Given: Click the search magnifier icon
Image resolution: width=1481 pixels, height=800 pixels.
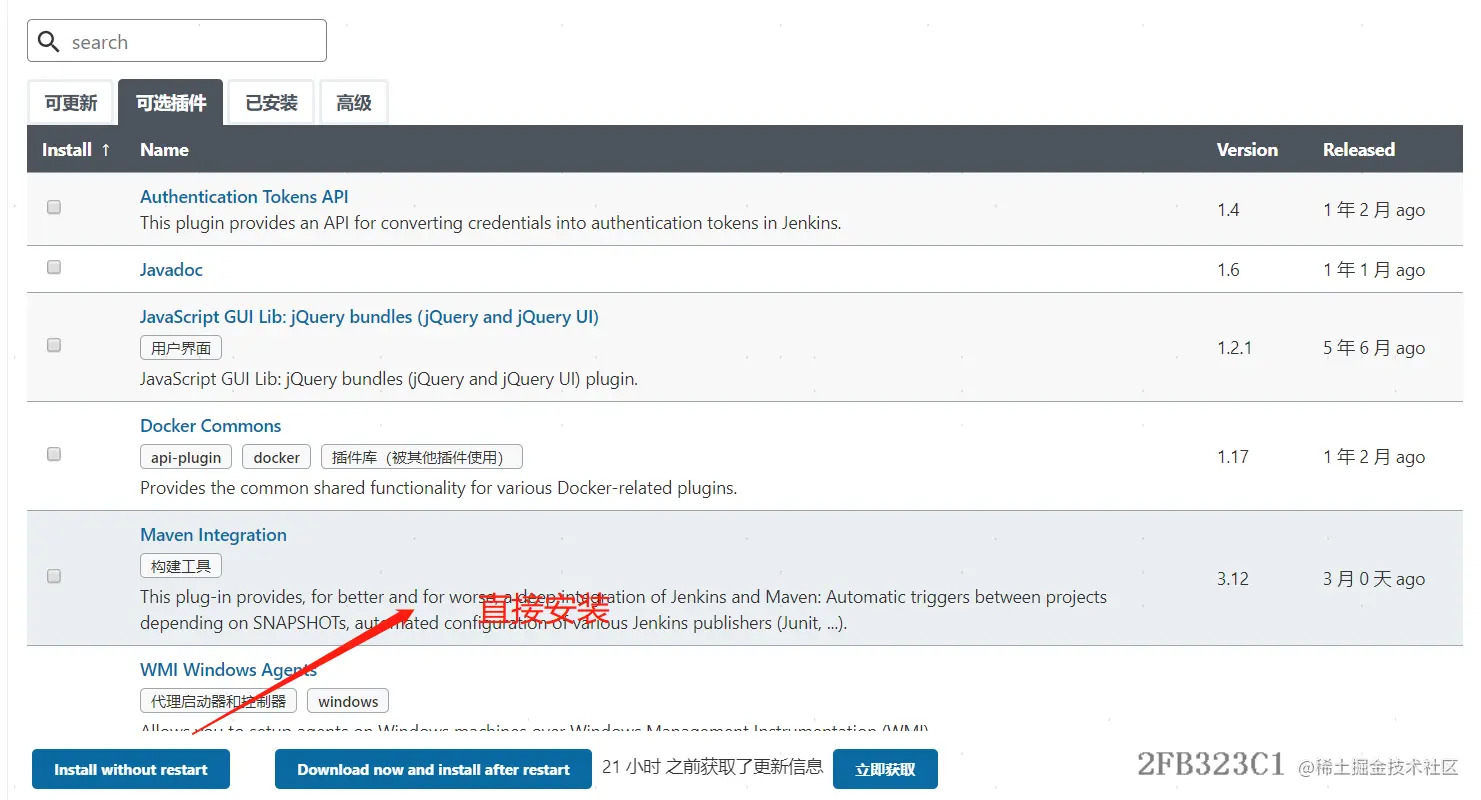Looking at the screenshot, I should pos(49,42).
